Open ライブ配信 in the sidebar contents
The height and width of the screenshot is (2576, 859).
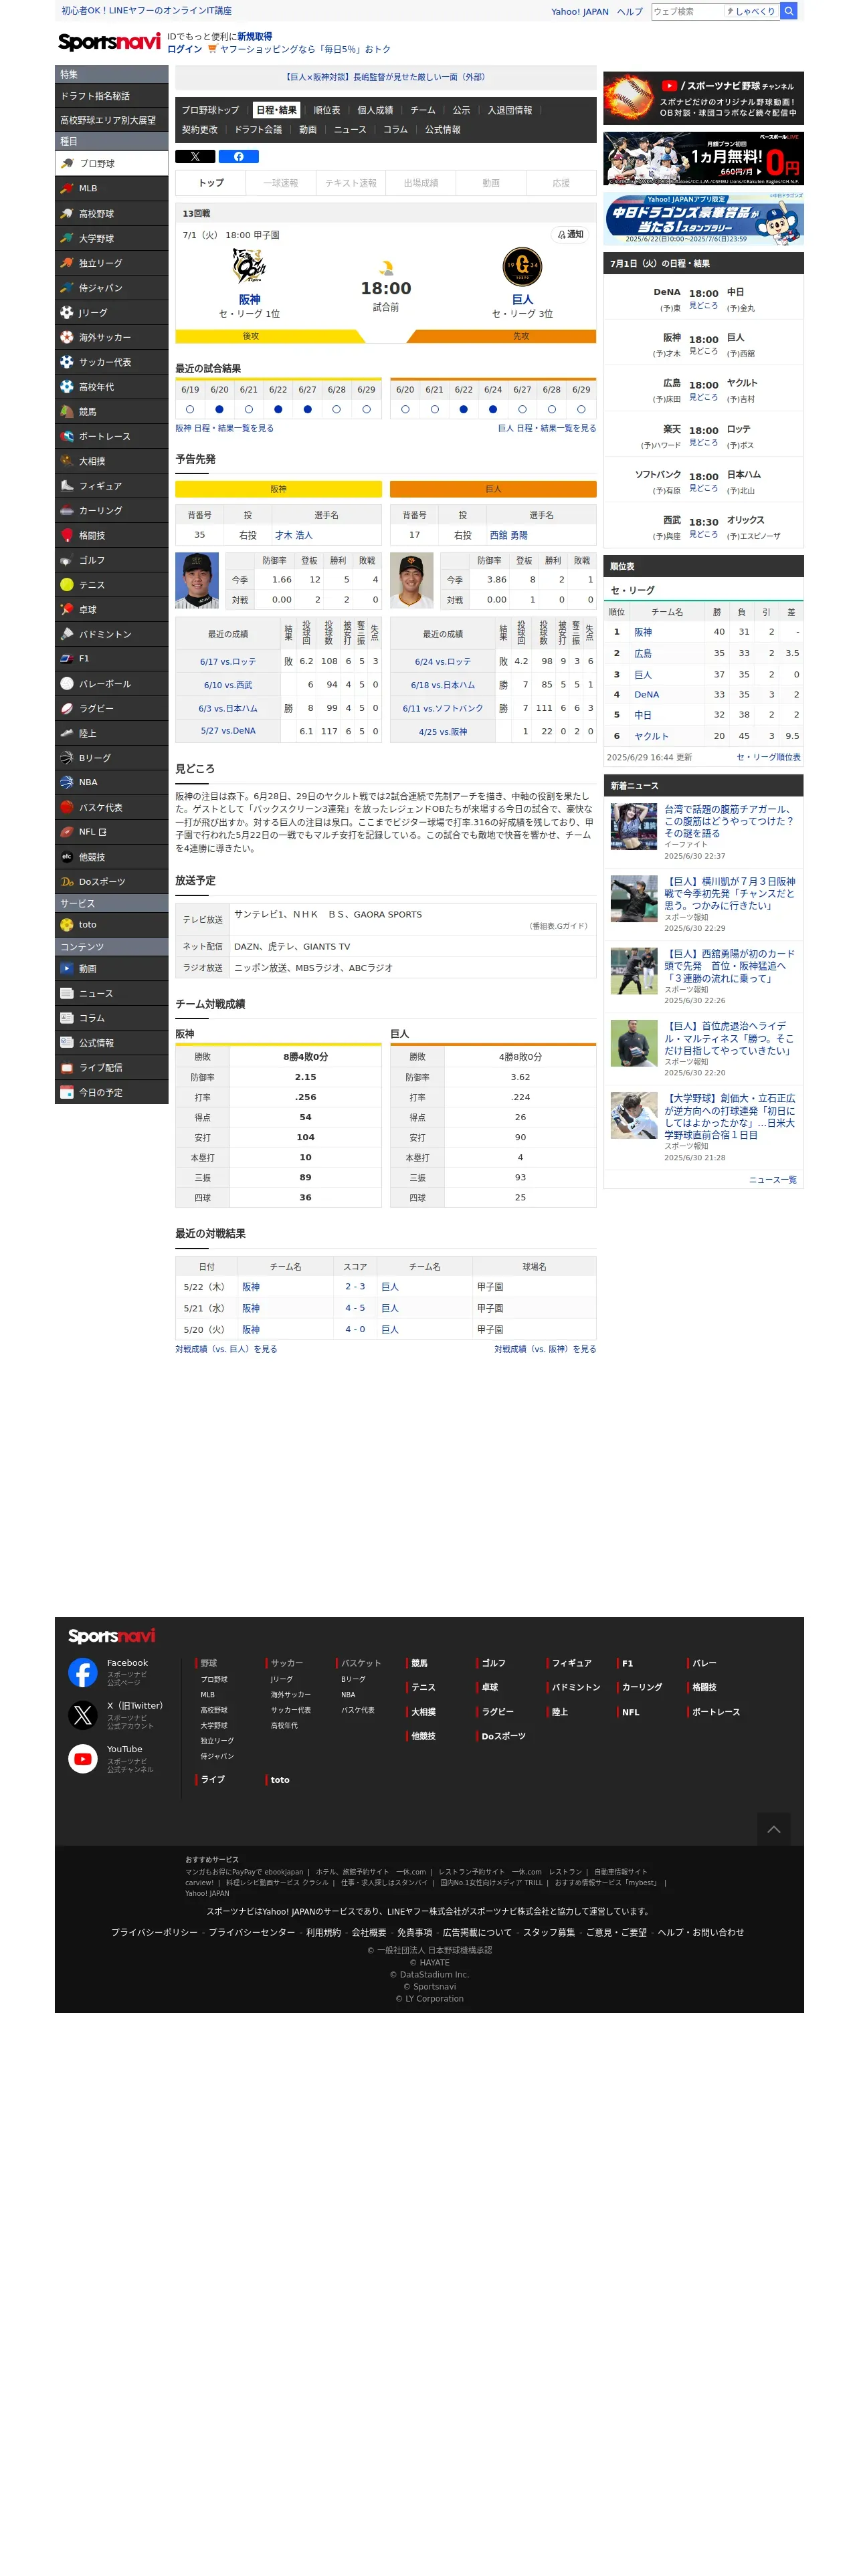(111, 1068)
